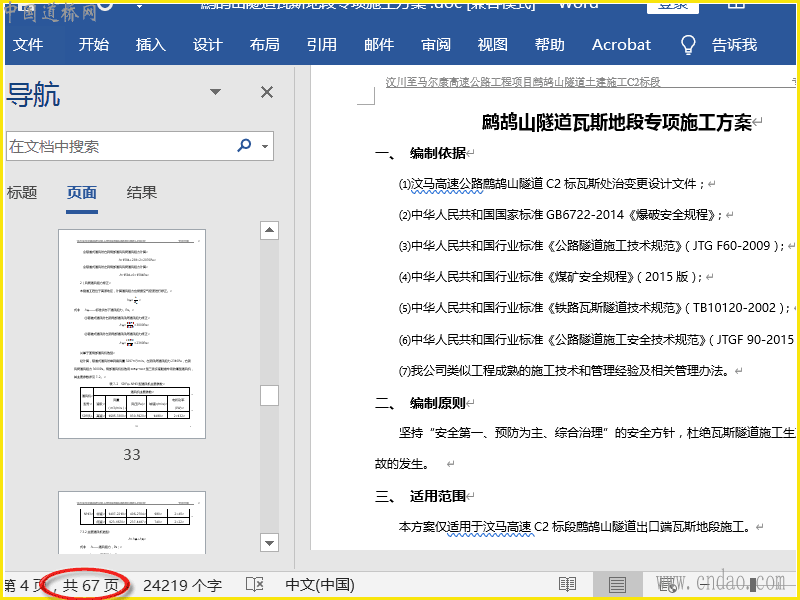Viewport: 800px width, 600px height.
Task: Switch to 标题 (Headings) navigation tab
Action: click(x=22, y=193)
